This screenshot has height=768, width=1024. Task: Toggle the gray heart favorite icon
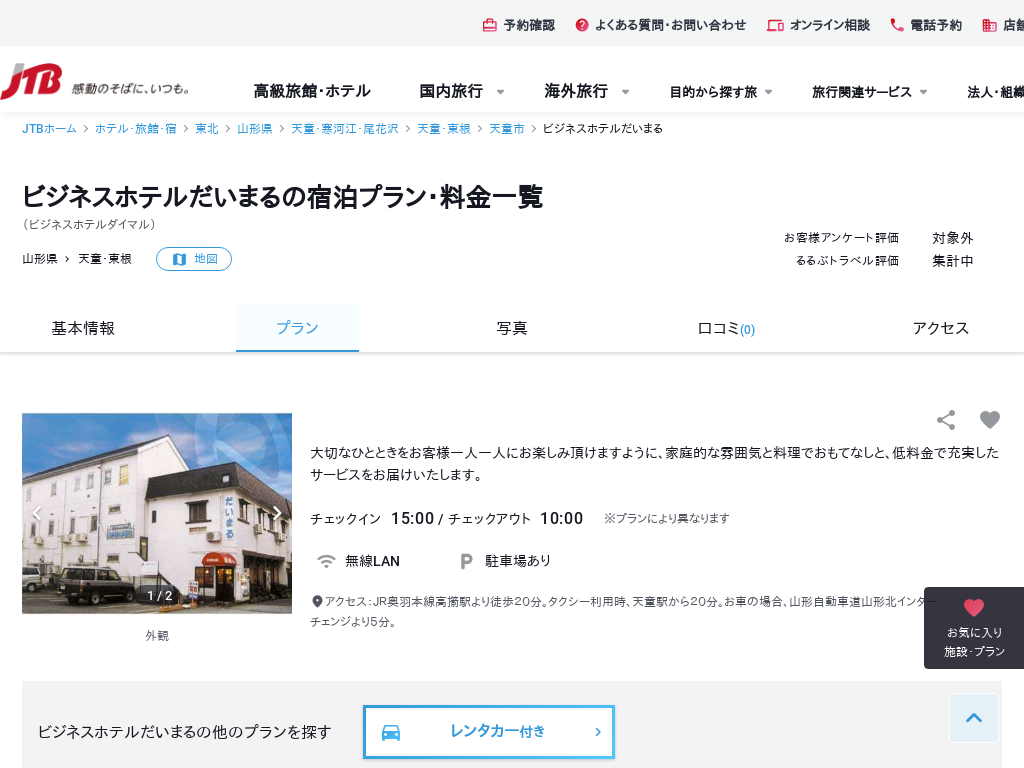coord(990,420)
